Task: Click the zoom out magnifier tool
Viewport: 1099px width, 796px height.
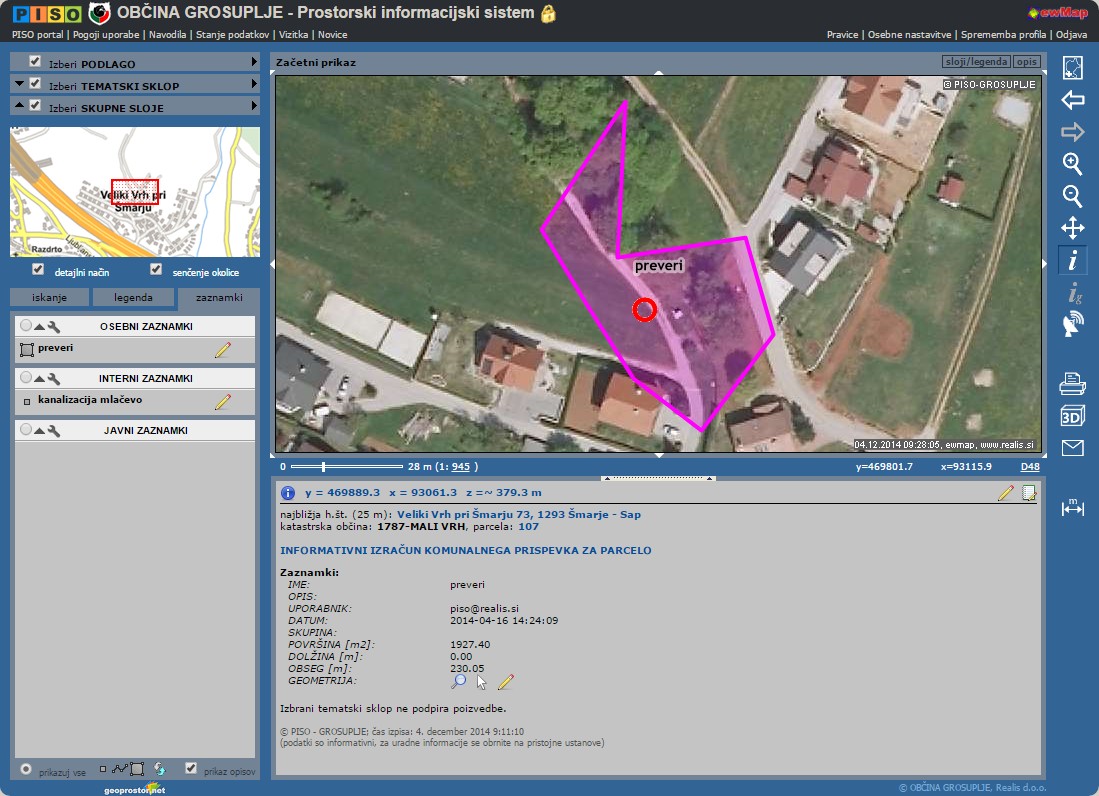Action: pos(1072,196)
